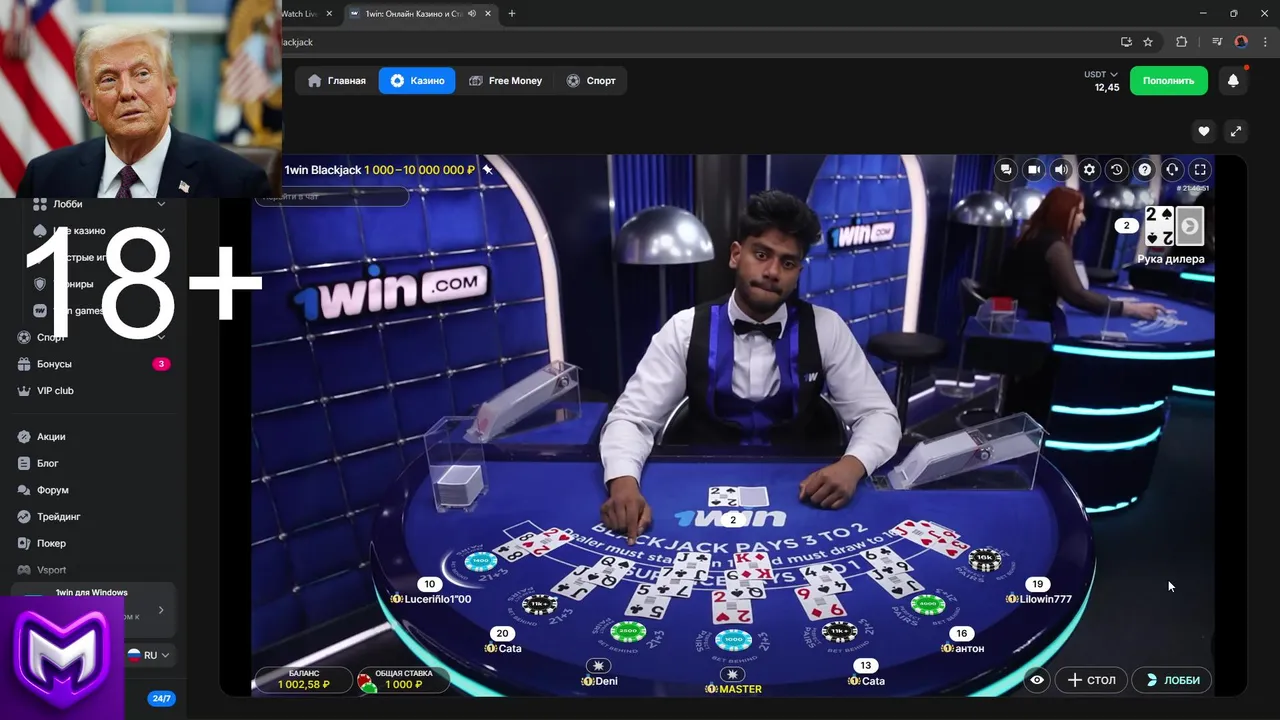Click the СТОЛ add table button
The height and width of the screenshot is (720, 1280).
click(x=1091, y=680)
